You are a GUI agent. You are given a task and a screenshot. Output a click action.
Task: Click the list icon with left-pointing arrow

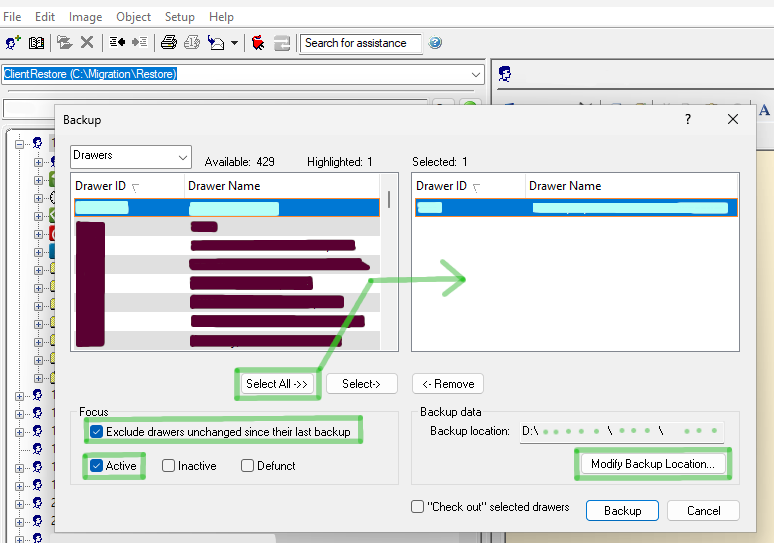coord(117,42)
